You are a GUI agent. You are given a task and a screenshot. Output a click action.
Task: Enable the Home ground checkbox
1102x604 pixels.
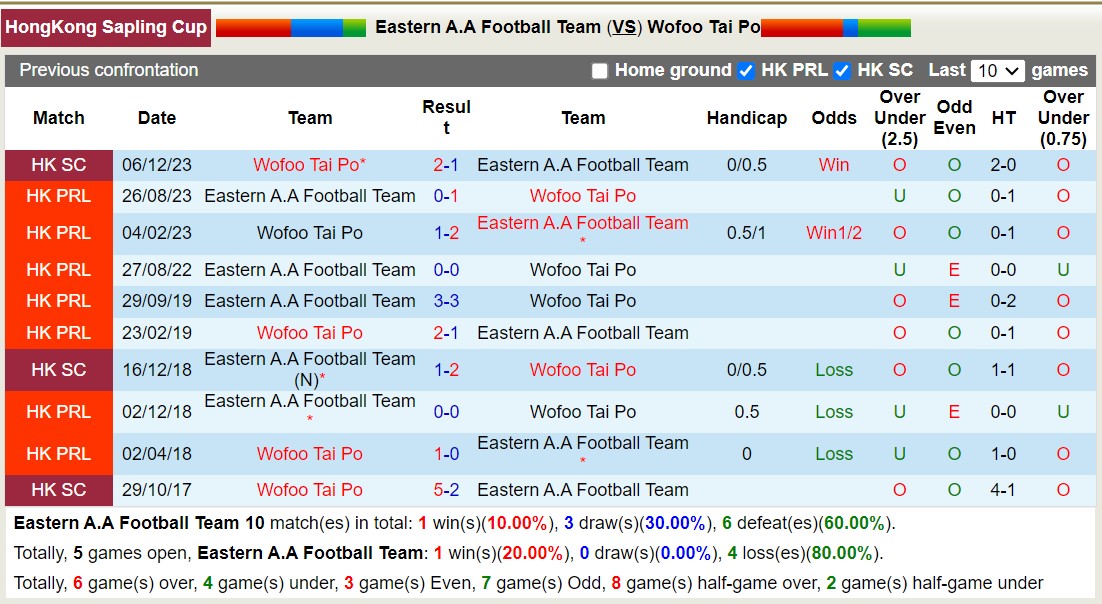tap(600, 71)
